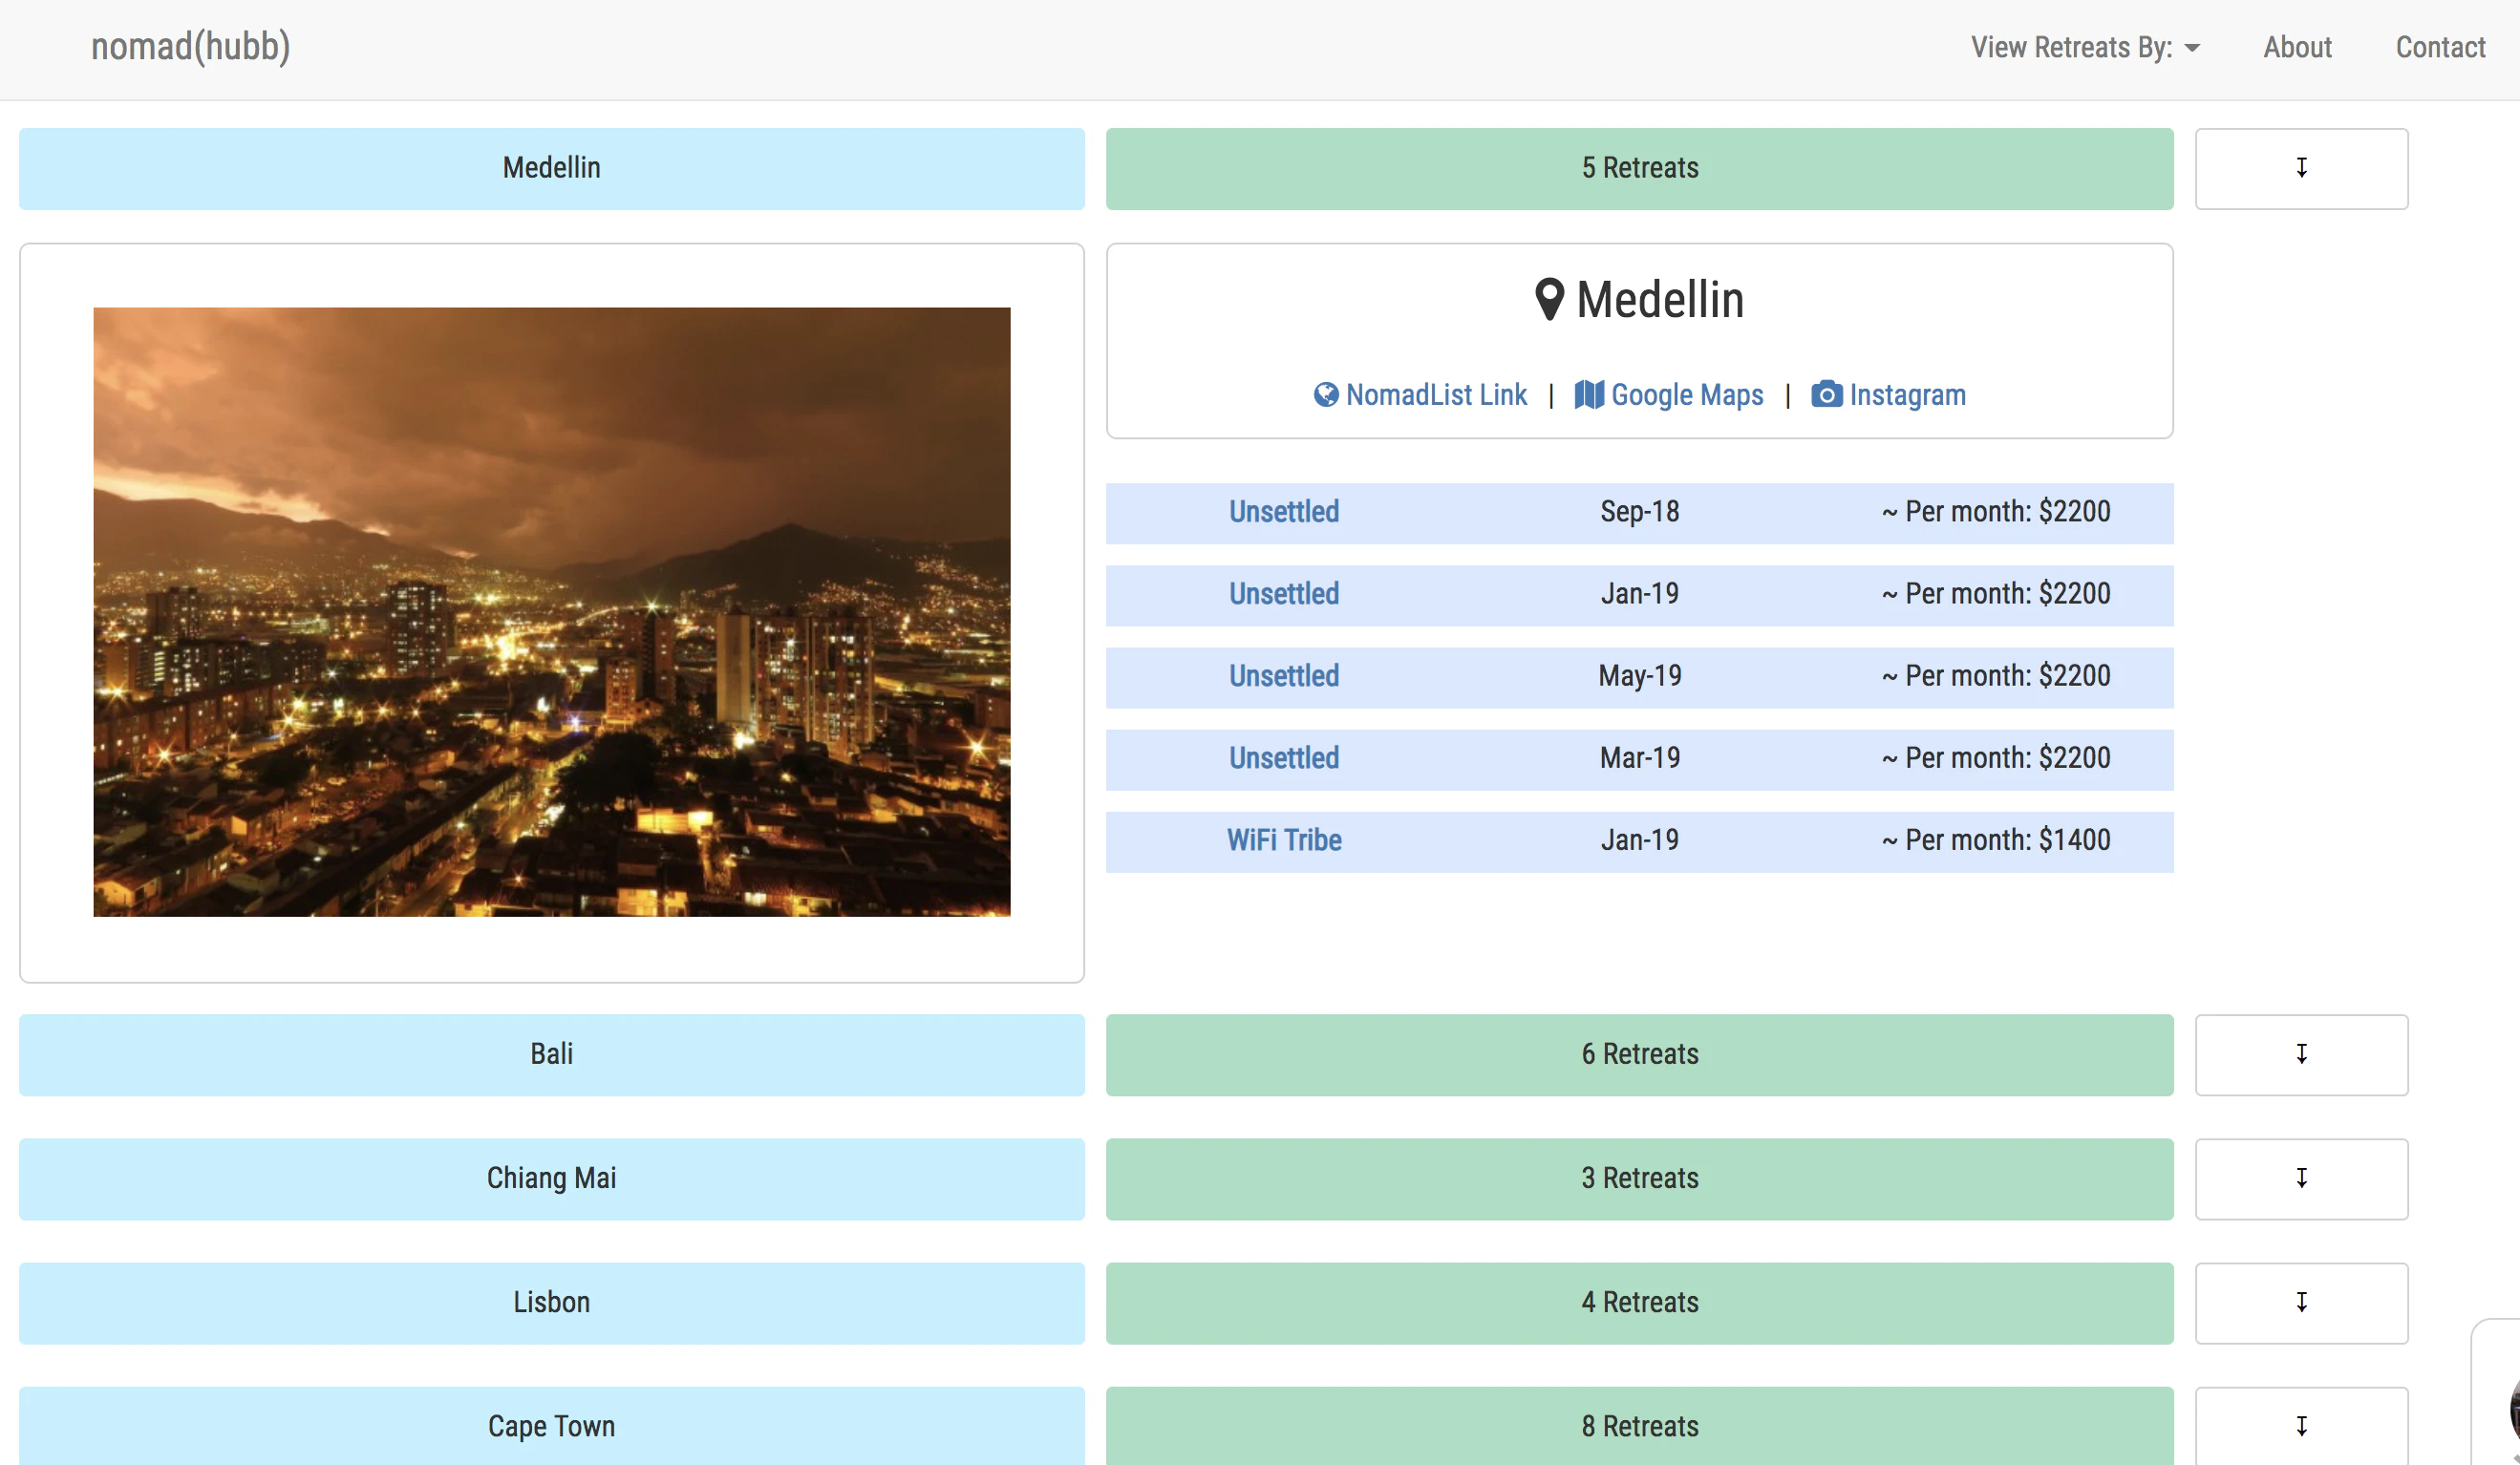This screenshot has height=1465, width=2520.
Task: Open the About page
Action: pos(2296,47)
